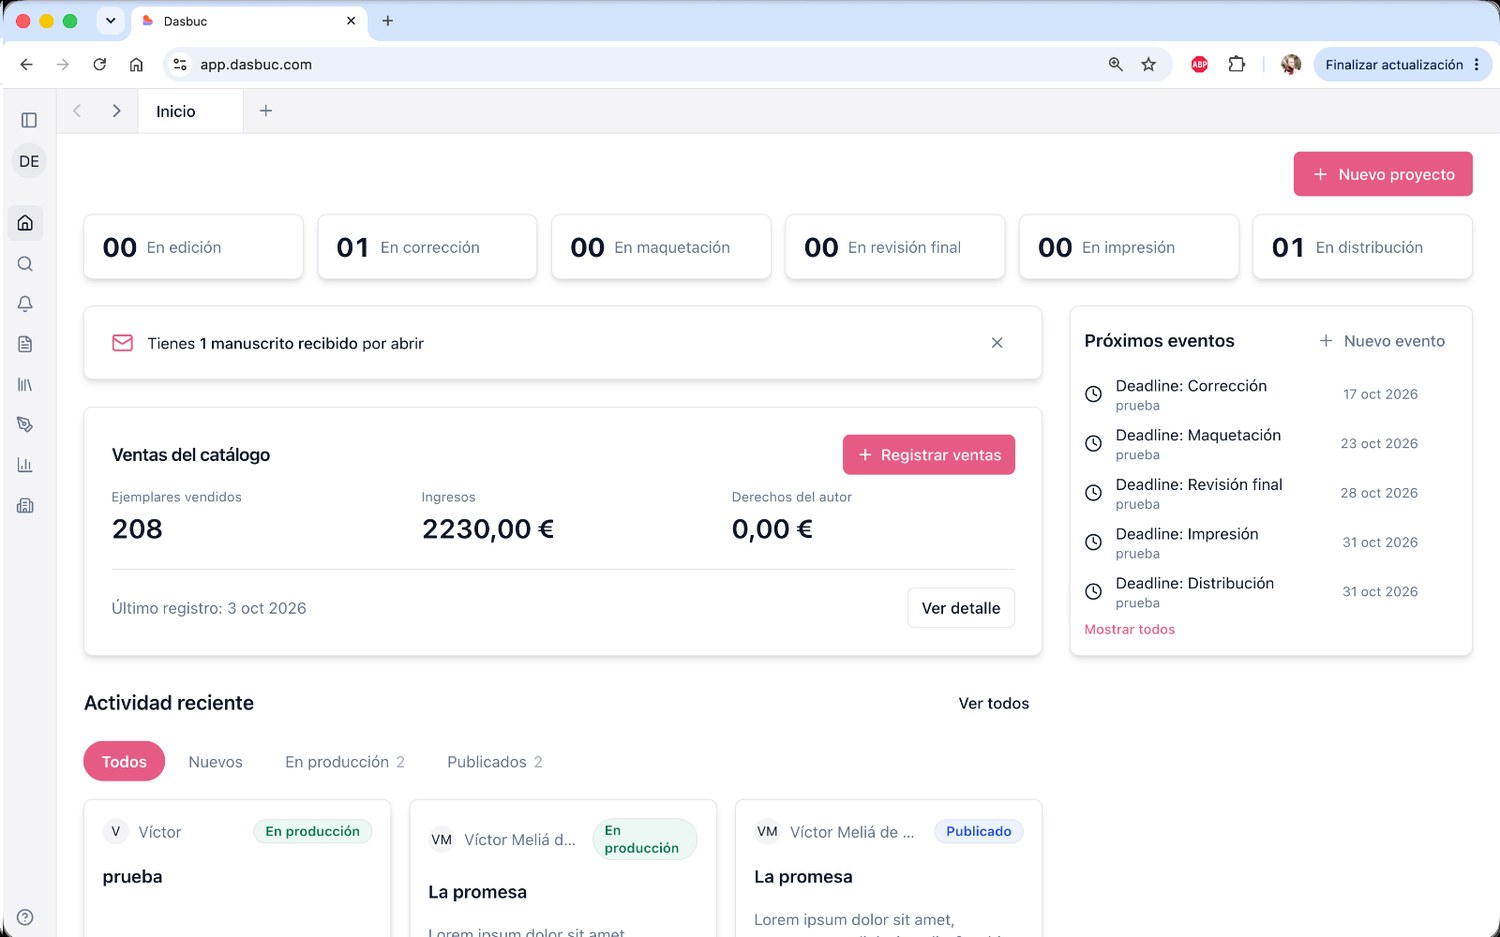Open the ABP extension icon
Viewport: 1500px width, 937px height.
point(1200,64)
